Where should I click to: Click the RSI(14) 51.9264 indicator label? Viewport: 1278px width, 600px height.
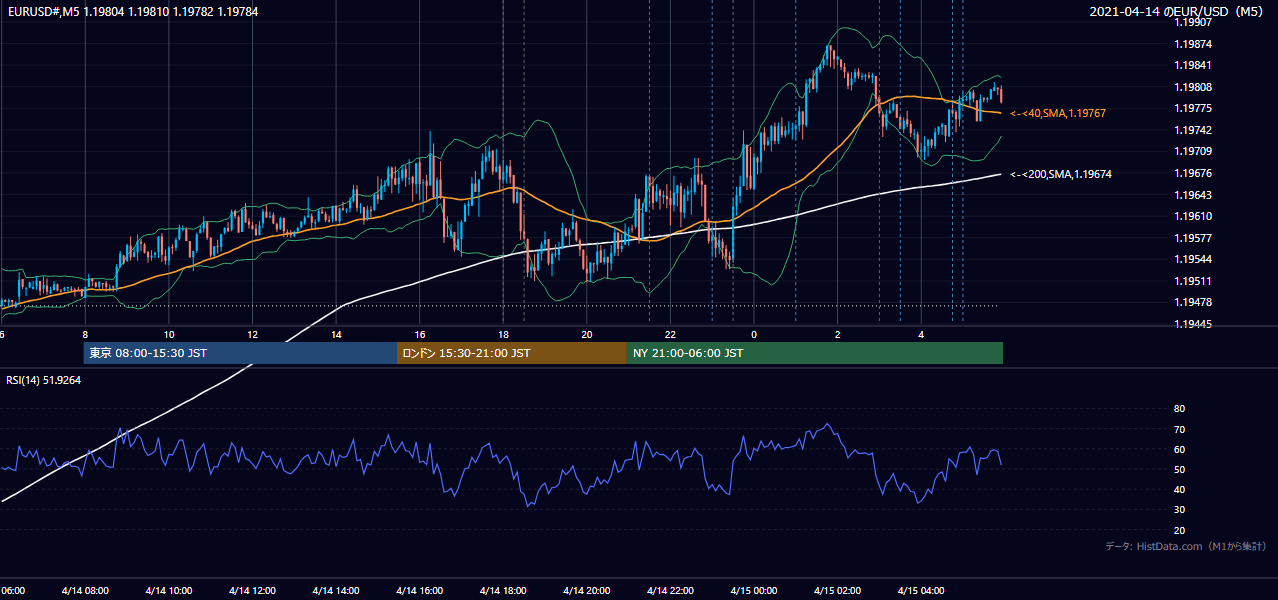(x=44, y=380)
